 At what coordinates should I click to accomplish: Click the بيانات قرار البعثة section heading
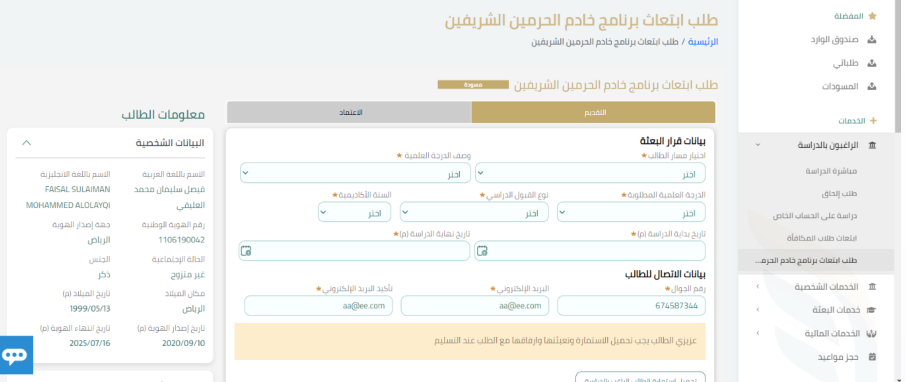coord(673,141)
